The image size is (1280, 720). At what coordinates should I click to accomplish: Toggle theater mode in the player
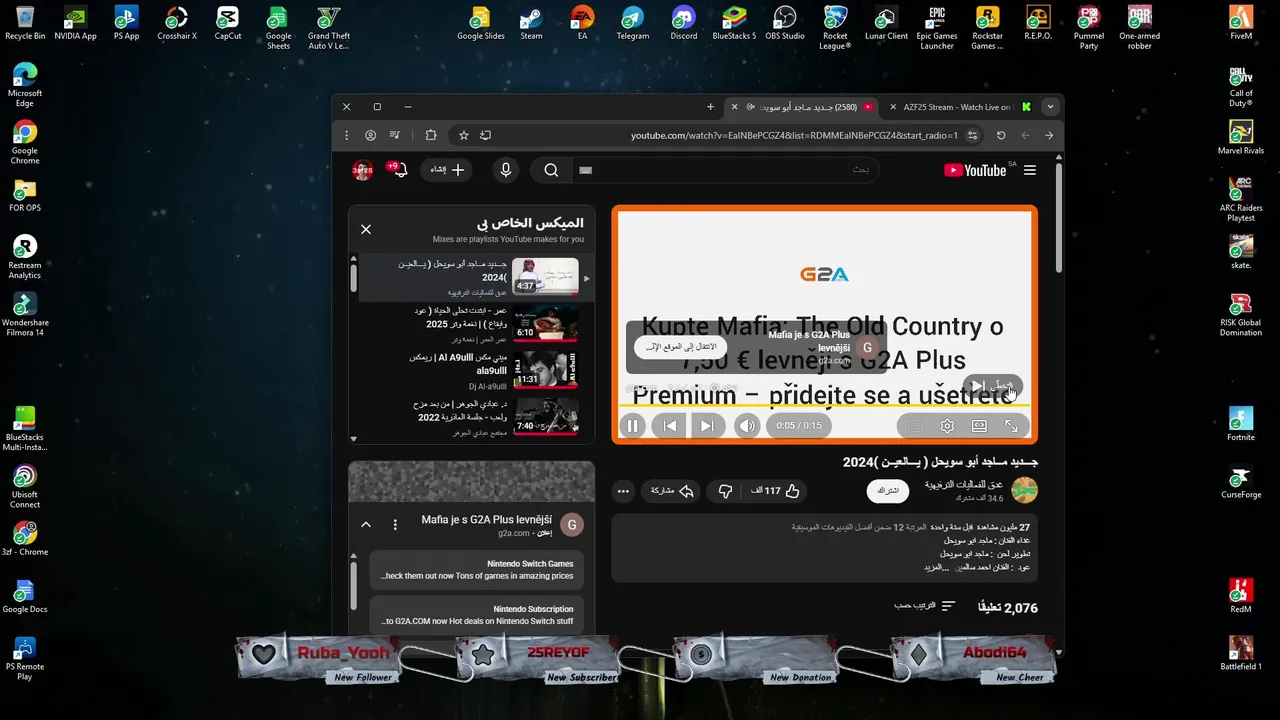(979, 426)
